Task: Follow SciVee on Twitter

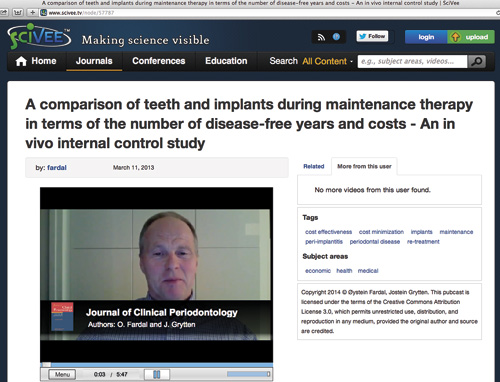Action: click(x=372, y=36)
